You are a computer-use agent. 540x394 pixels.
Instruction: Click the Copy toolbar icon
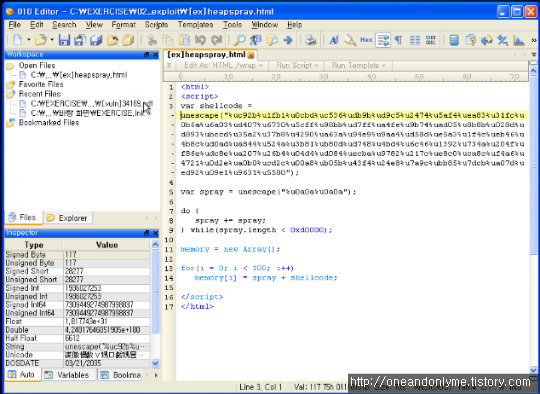168,40
